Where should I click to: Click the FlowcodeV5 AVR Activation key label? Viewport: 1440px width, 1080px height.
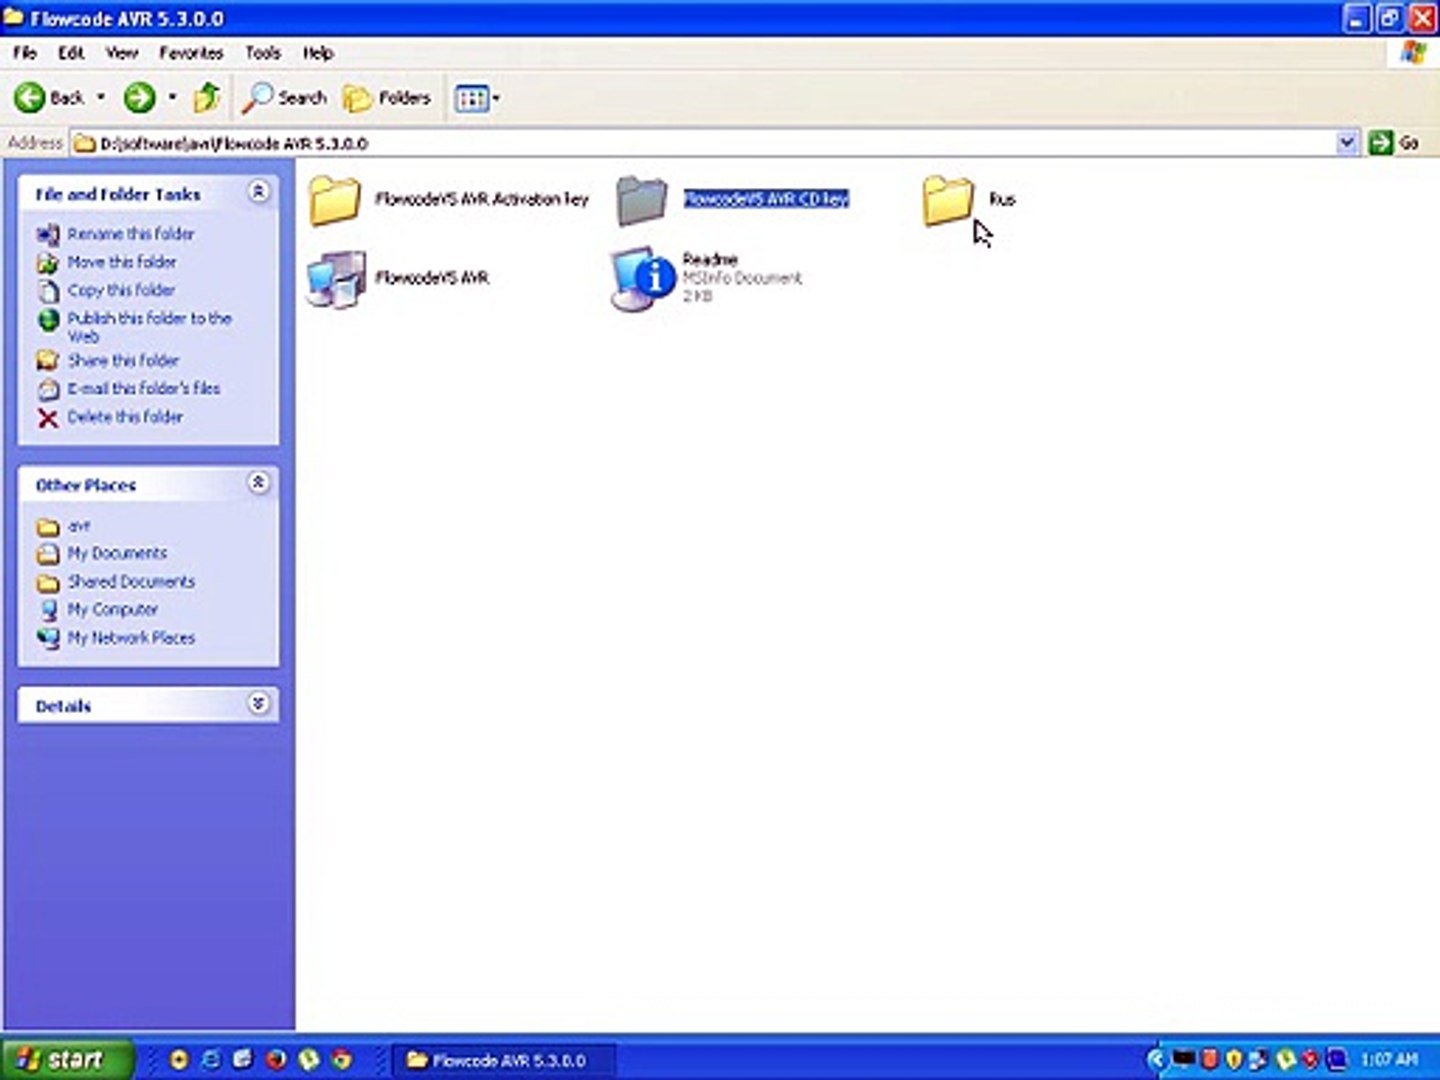[482, 199]
